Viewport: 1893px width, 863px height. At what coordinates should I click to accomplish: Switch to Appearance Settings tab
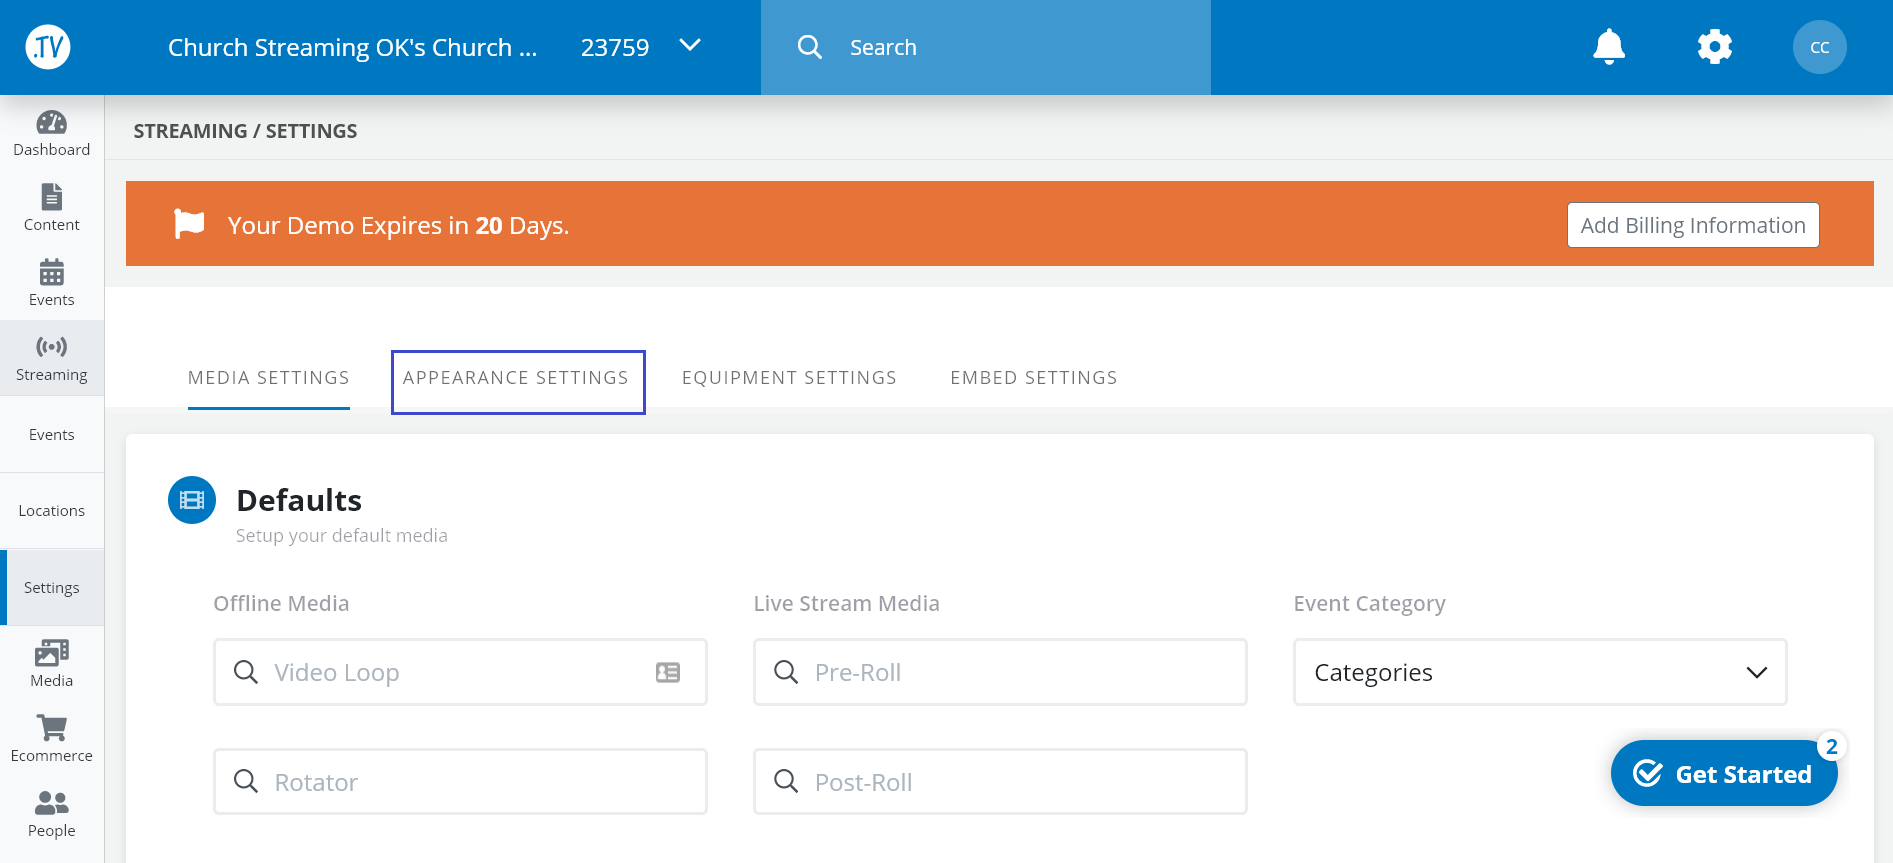tap(516, 378)
